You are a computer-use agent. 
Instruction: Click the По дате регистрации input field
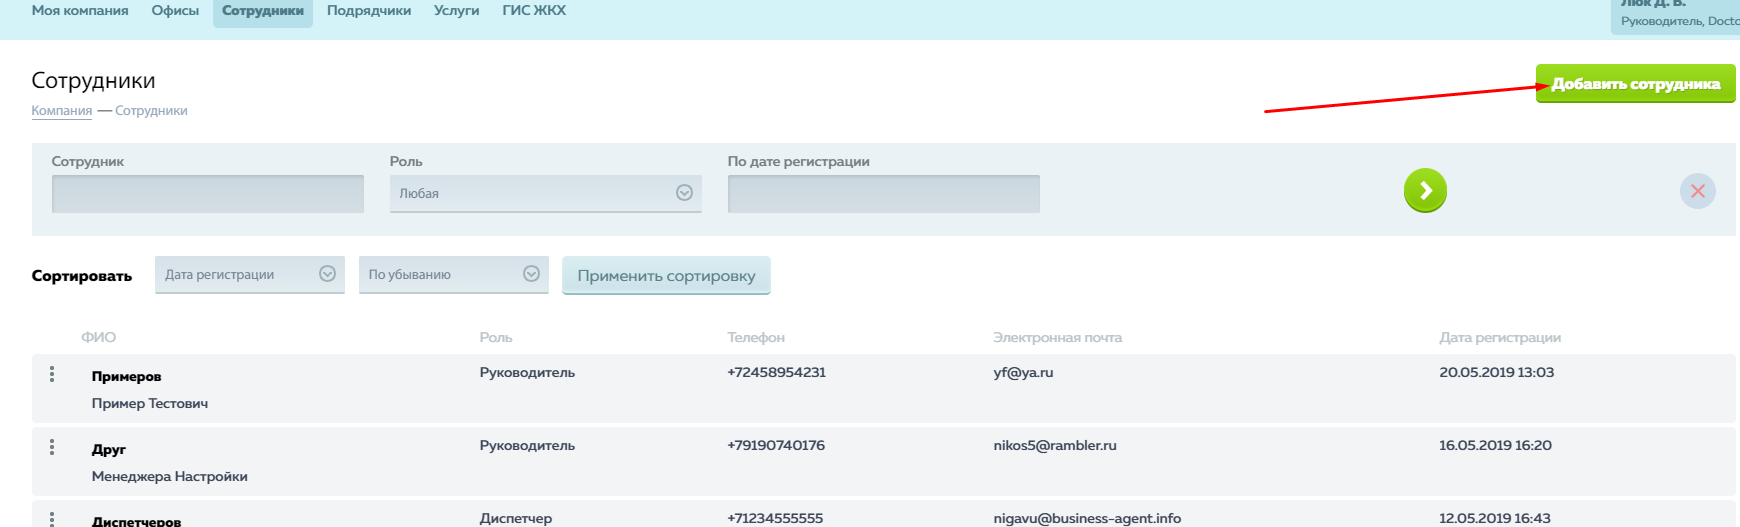click(x=883, y=194)
